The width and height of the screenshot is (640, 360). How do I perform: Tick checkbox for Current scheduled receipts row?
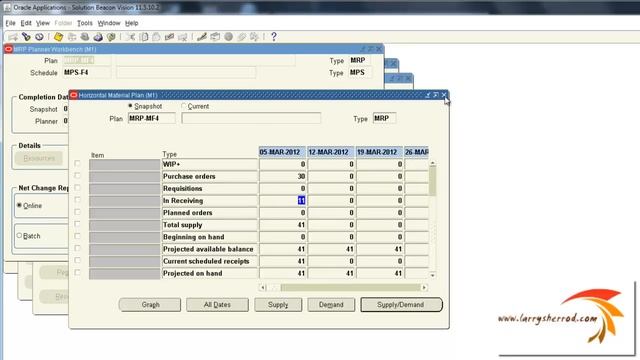77,260
